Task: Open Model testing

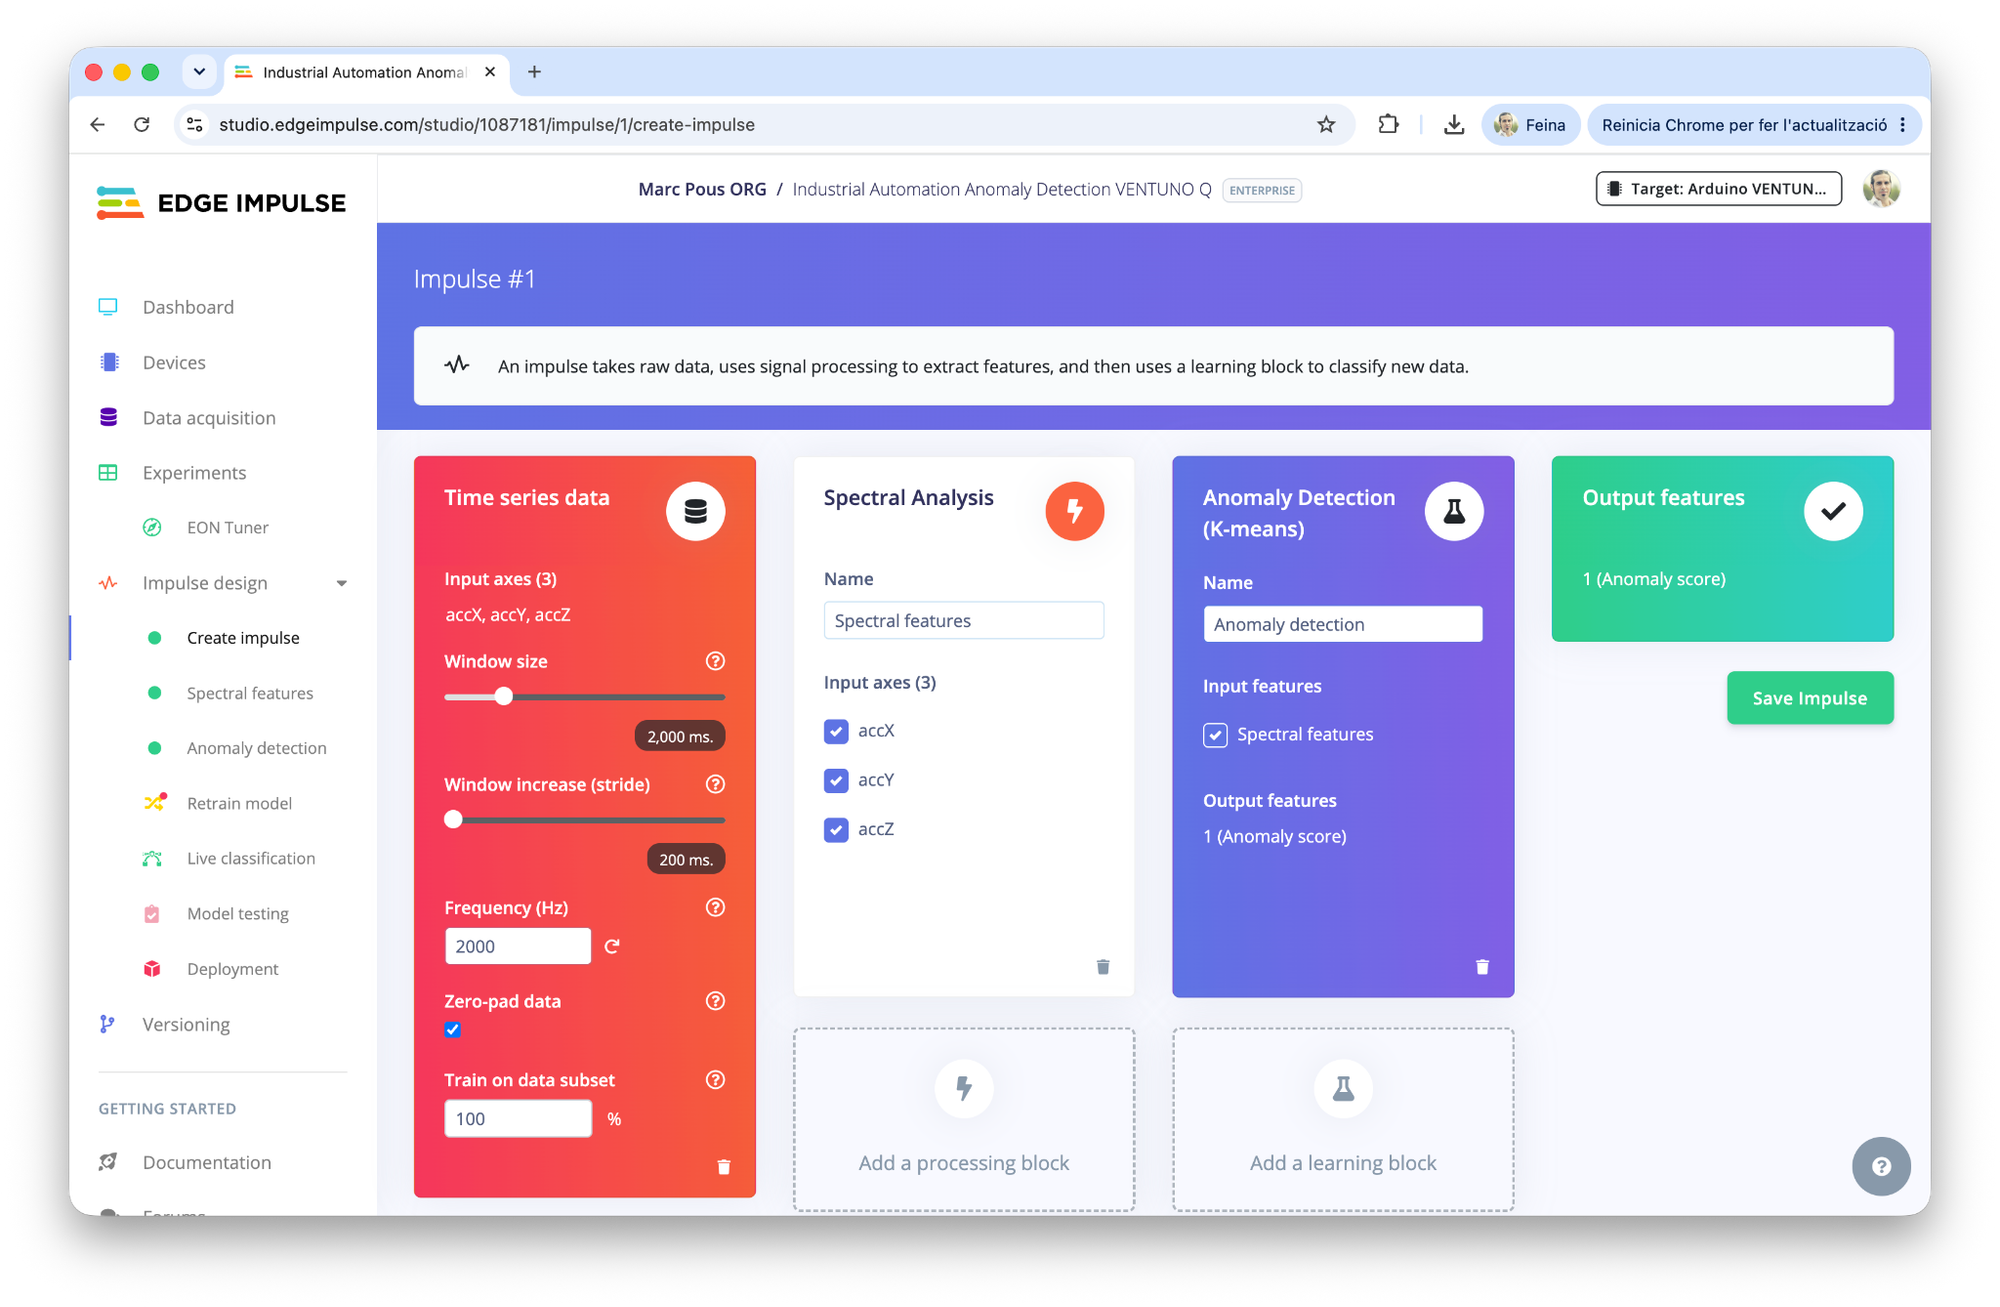Action: 238,914
